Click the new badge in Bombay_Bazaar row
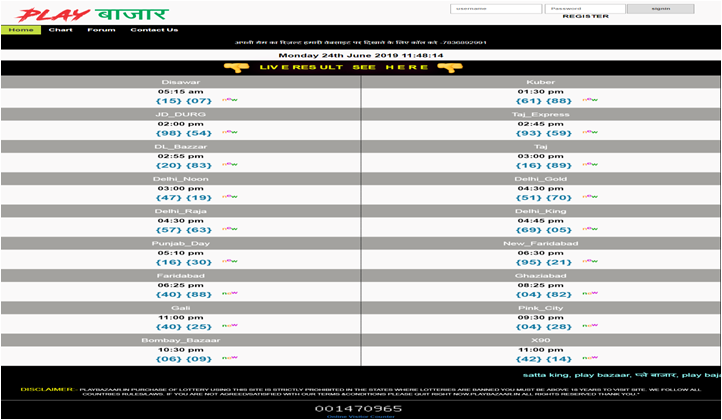This screenshot has width=722, height=420. pos(230,357)
